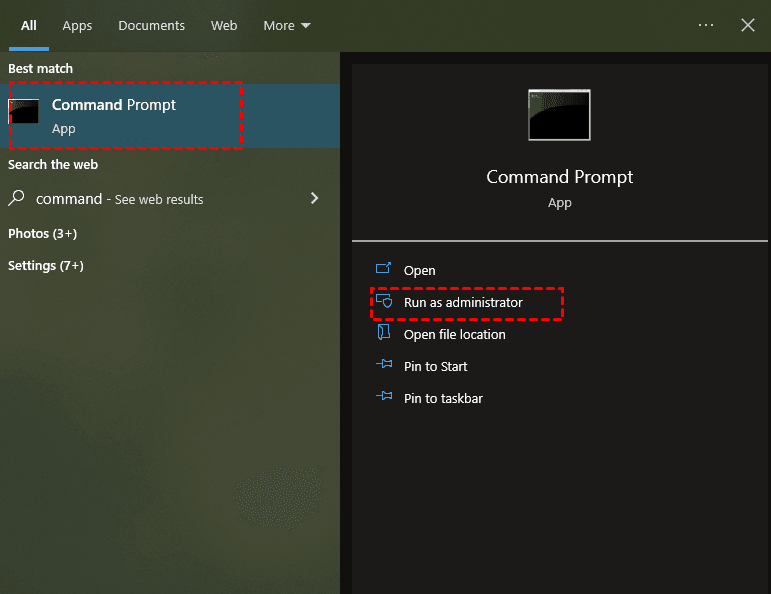Show Settings (7+) results
Image resolution: width=771 pixels, height=594 pixels.
(45, 265)
